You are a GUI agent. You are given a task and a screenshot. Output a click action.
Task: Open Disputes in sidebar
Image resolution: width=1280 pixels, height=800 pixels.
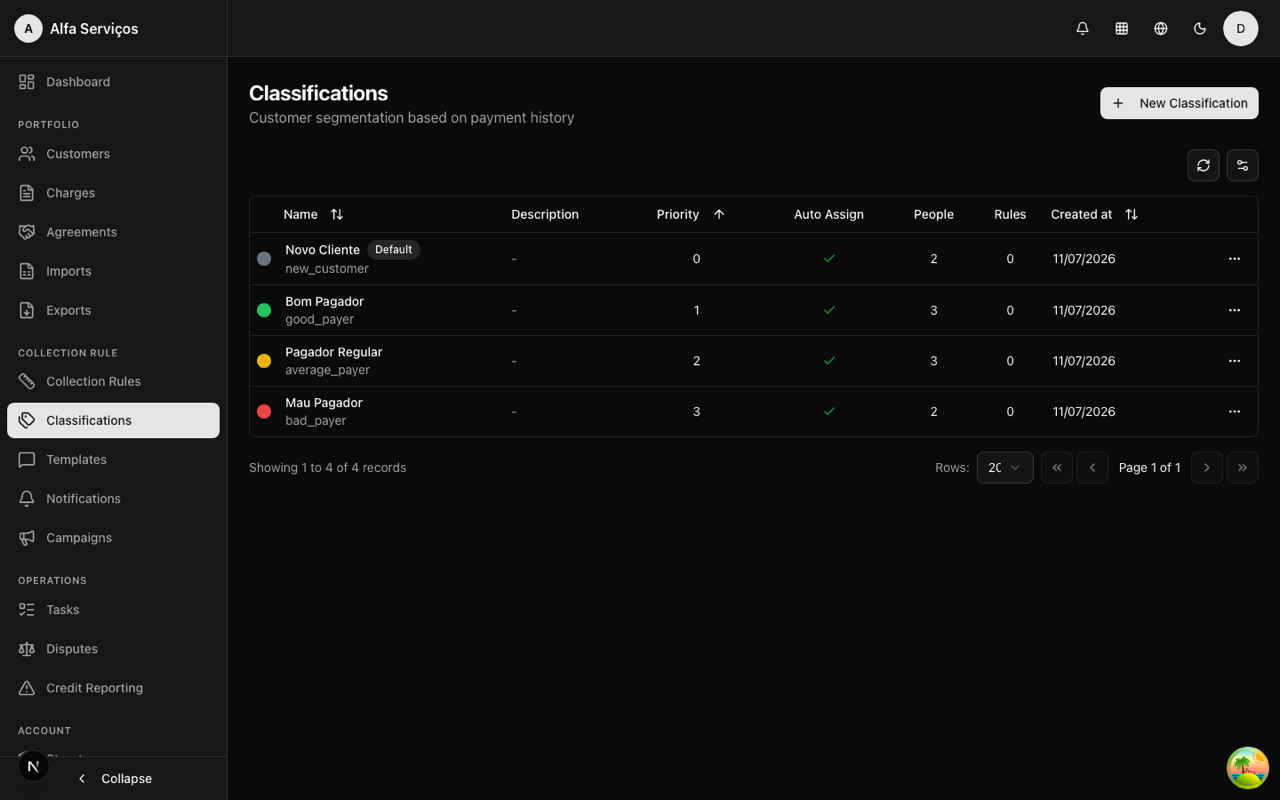click(113, 648)
